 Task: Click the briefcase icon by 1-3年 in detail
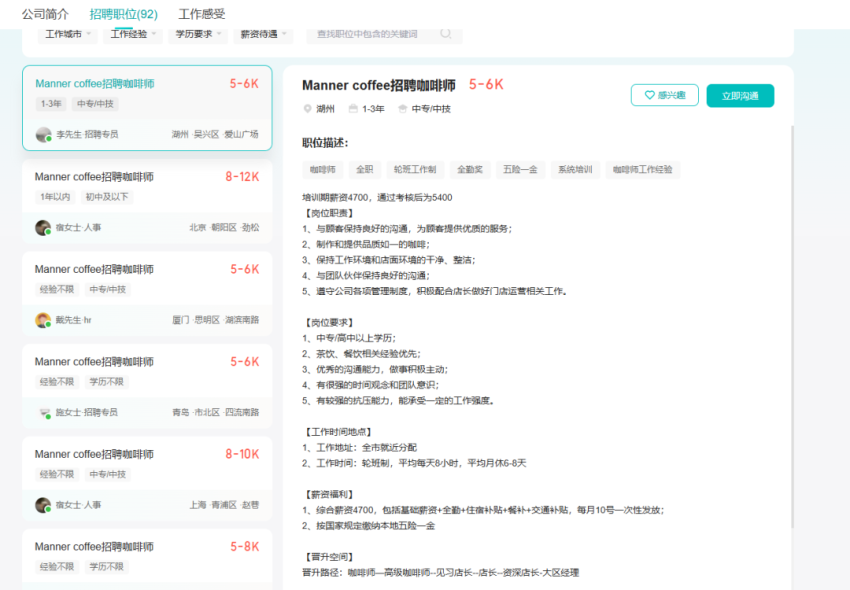click(353, 109)
